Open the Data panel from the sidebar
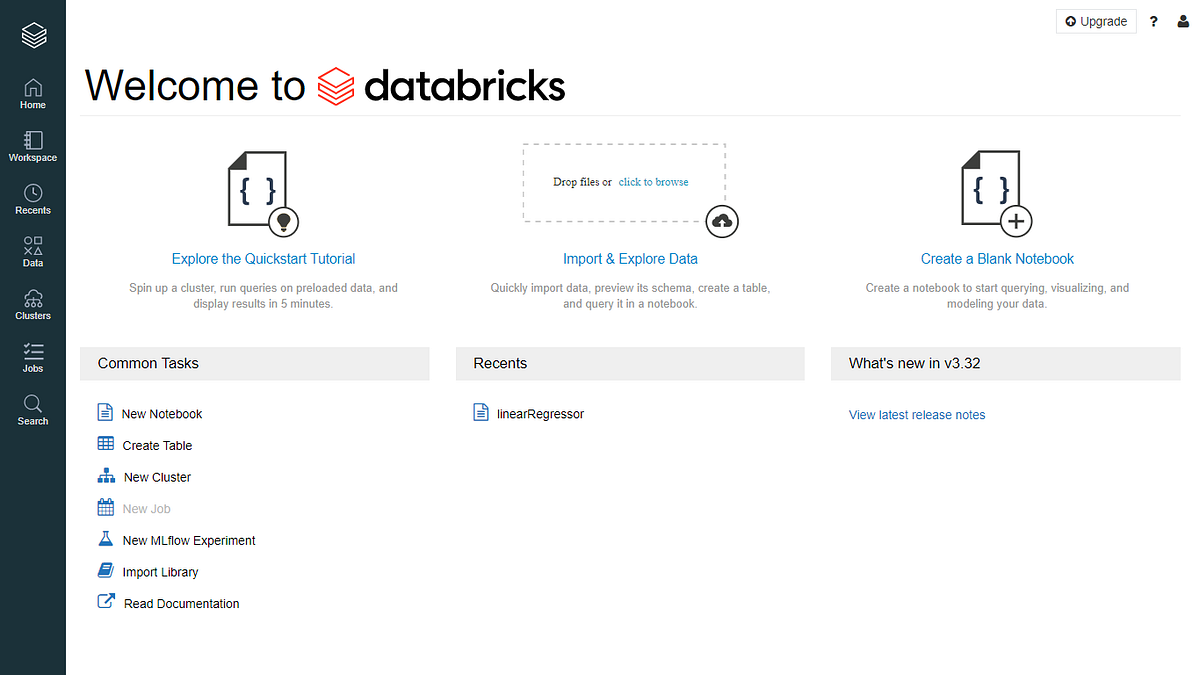This screenshot has height=675, width=1200. 33,252
